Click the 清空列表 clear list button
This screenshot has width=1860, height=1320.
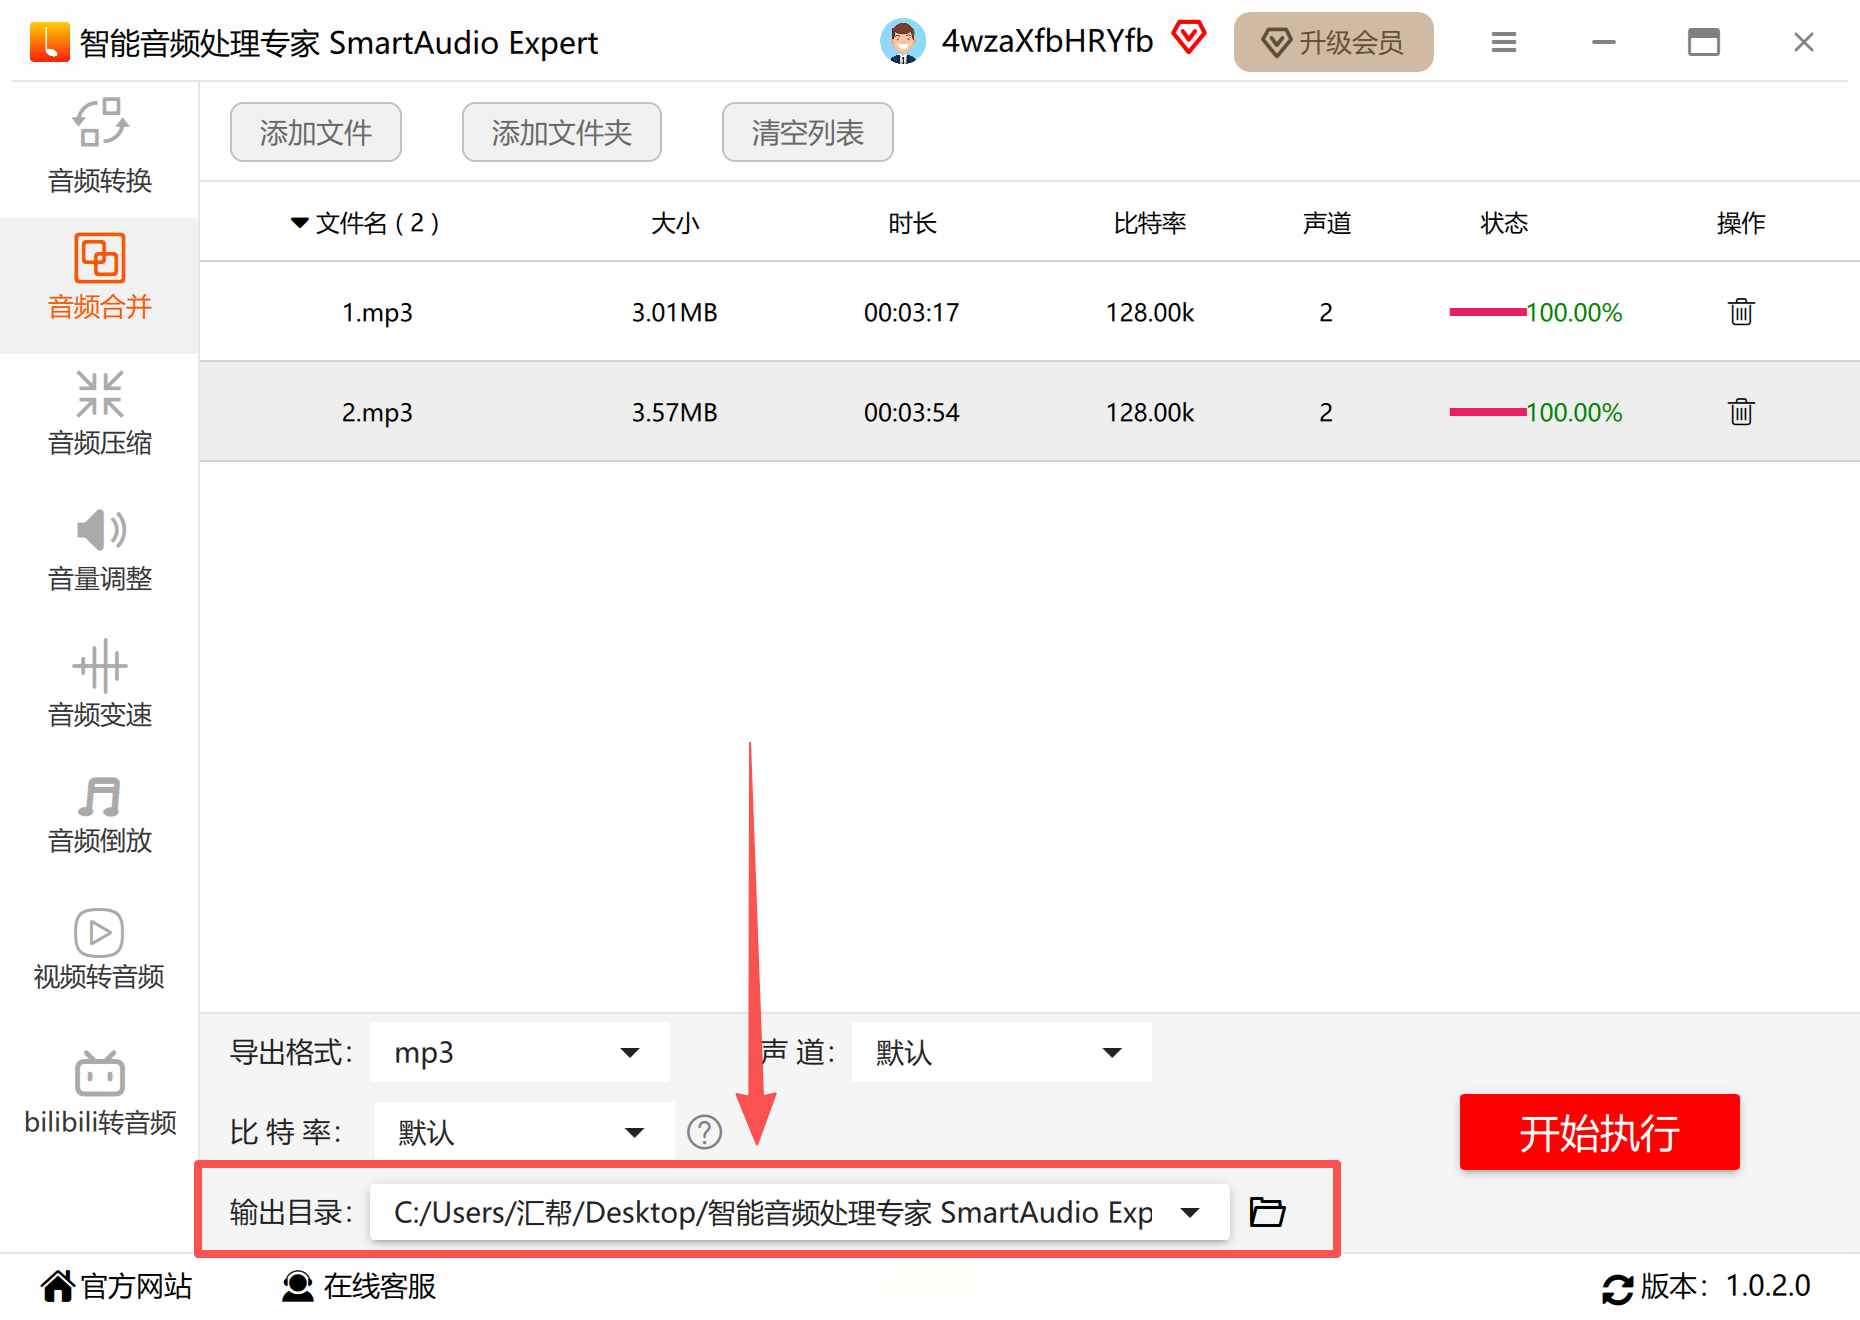click(808, 132)
